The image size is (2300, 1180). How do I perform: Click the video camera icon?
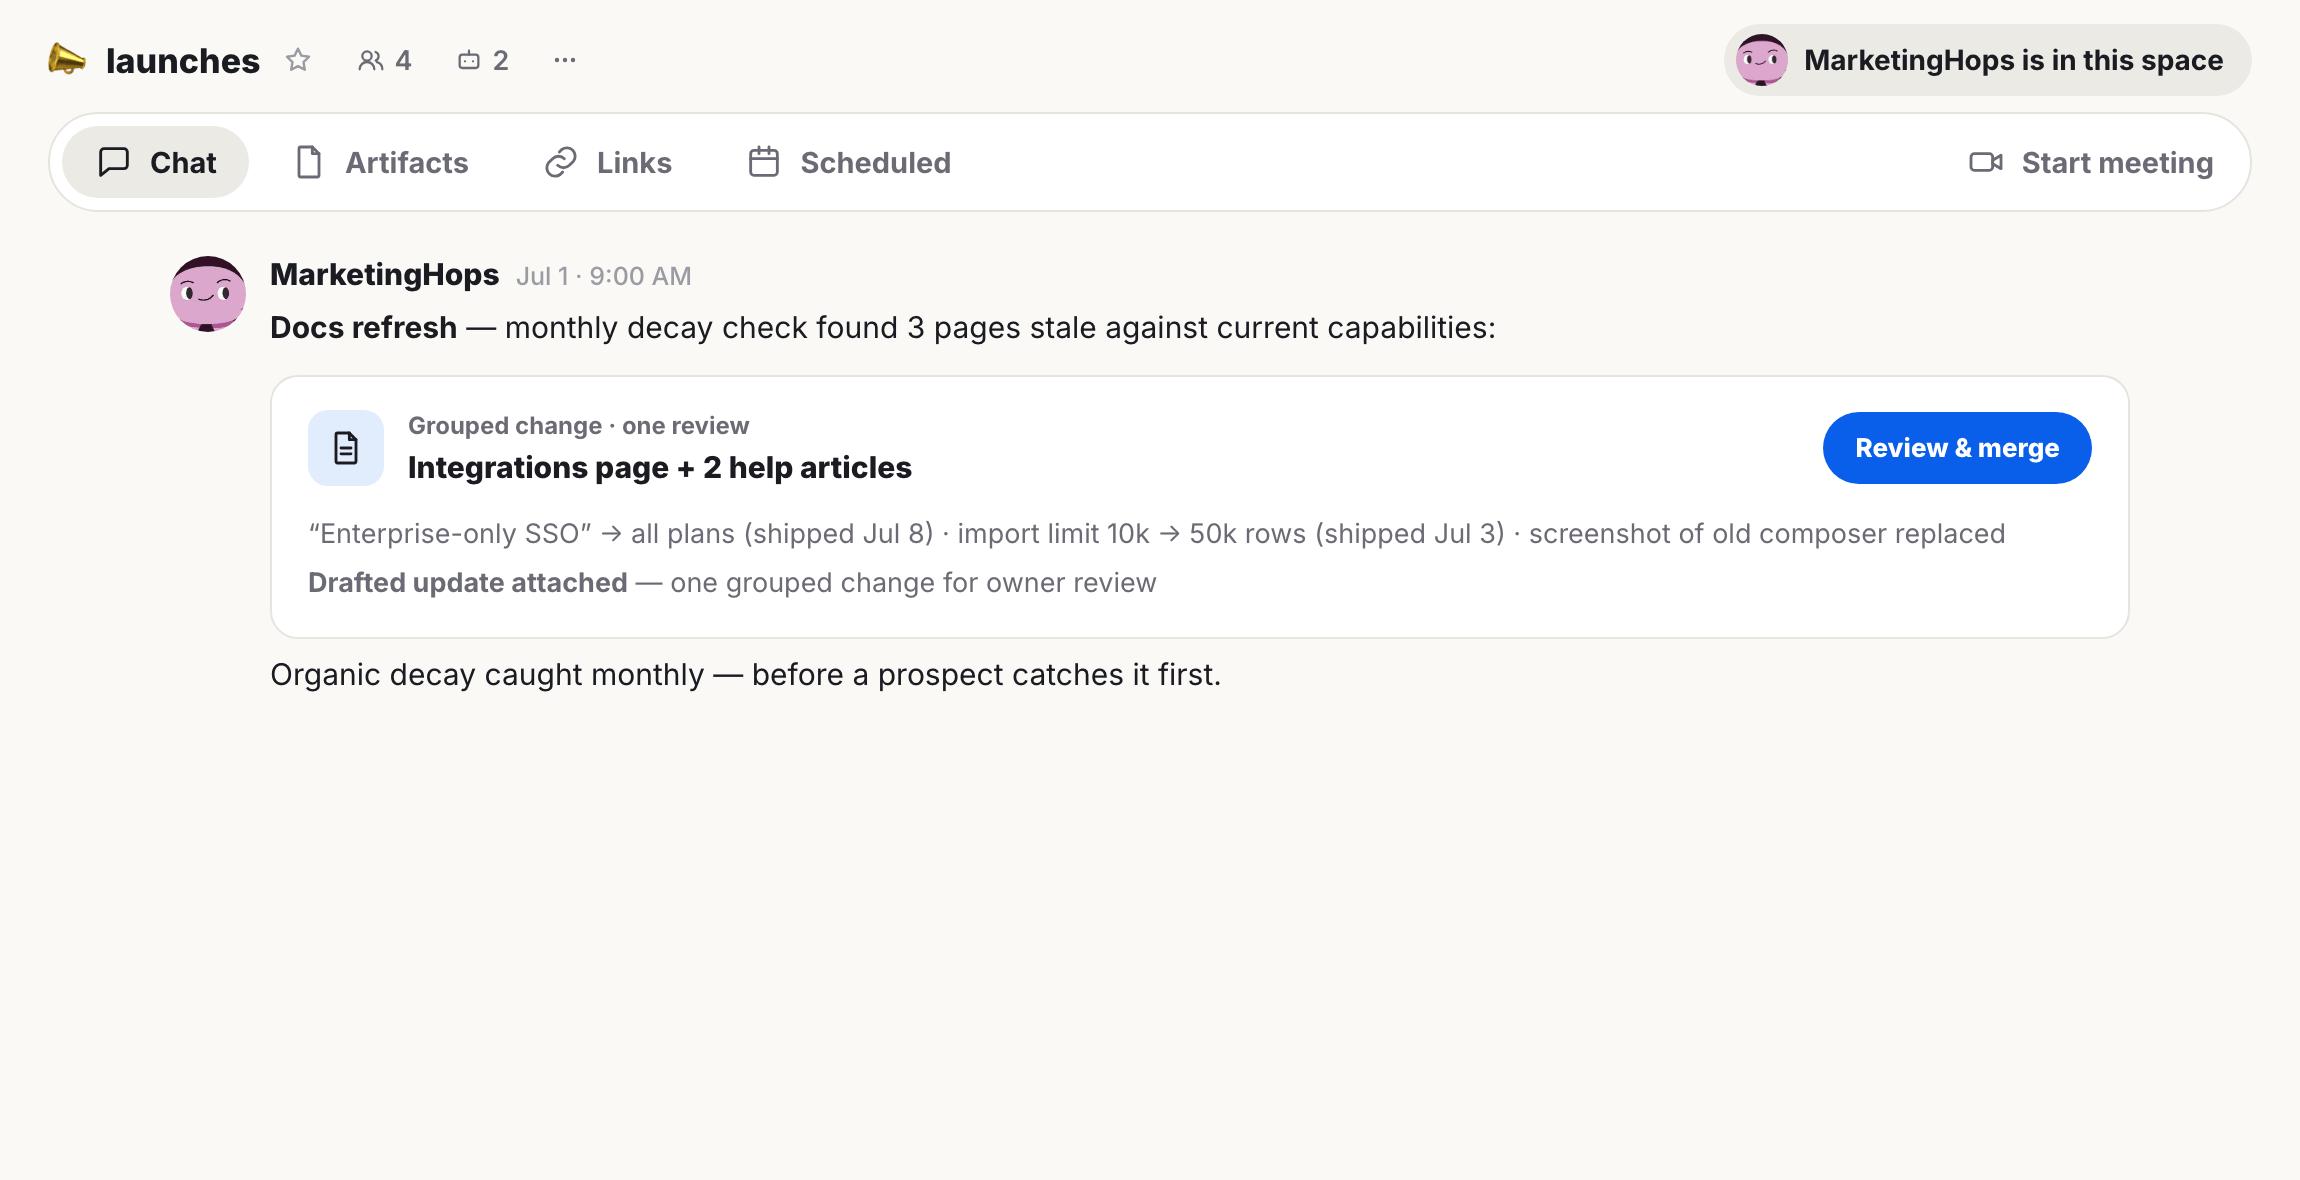(x=1986, y=162)
